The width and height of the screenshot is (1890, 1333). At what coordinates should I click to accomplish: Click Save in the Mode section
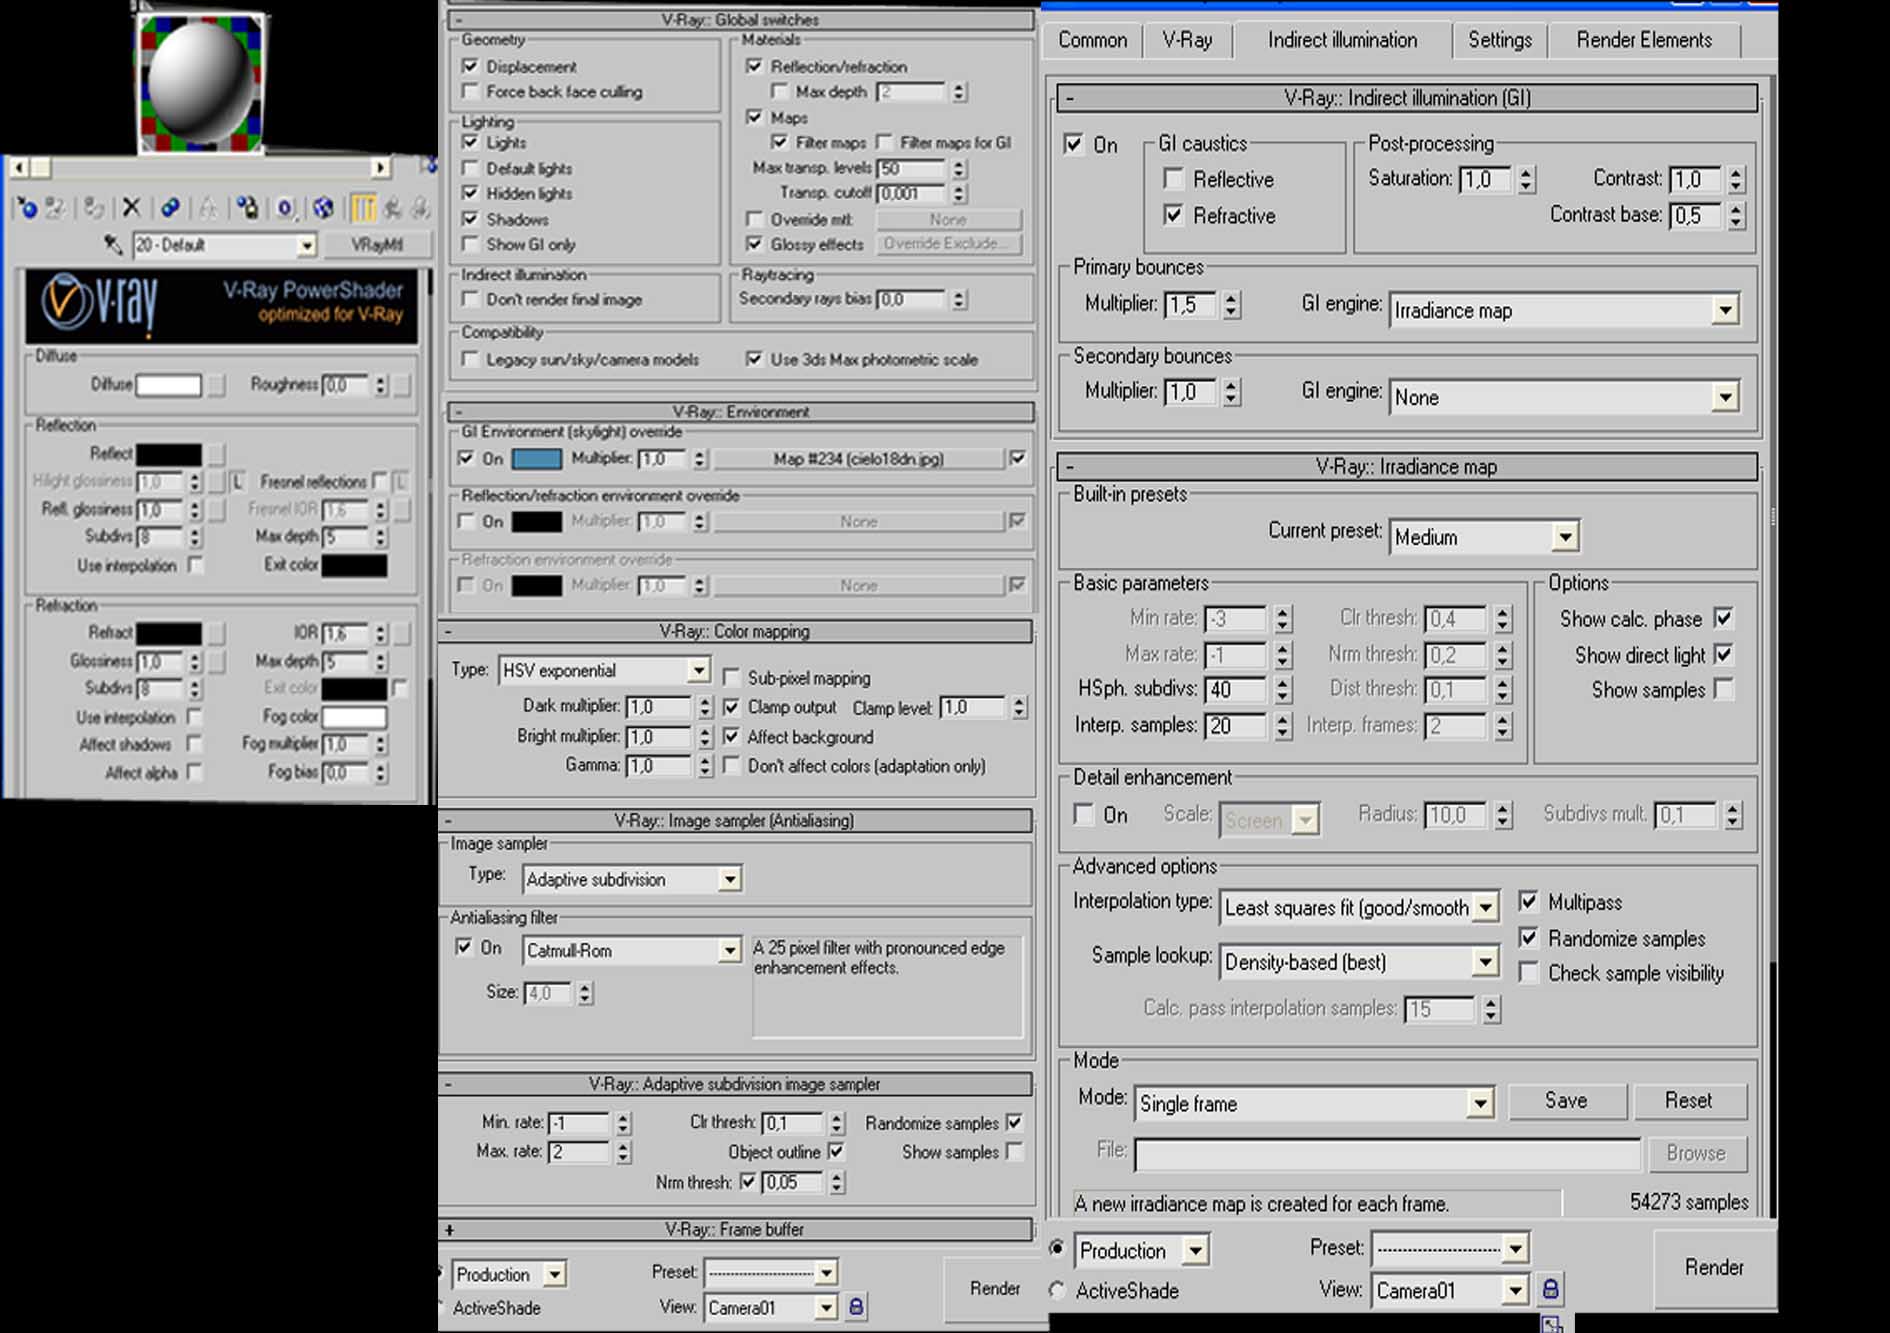(1566, 1101)
